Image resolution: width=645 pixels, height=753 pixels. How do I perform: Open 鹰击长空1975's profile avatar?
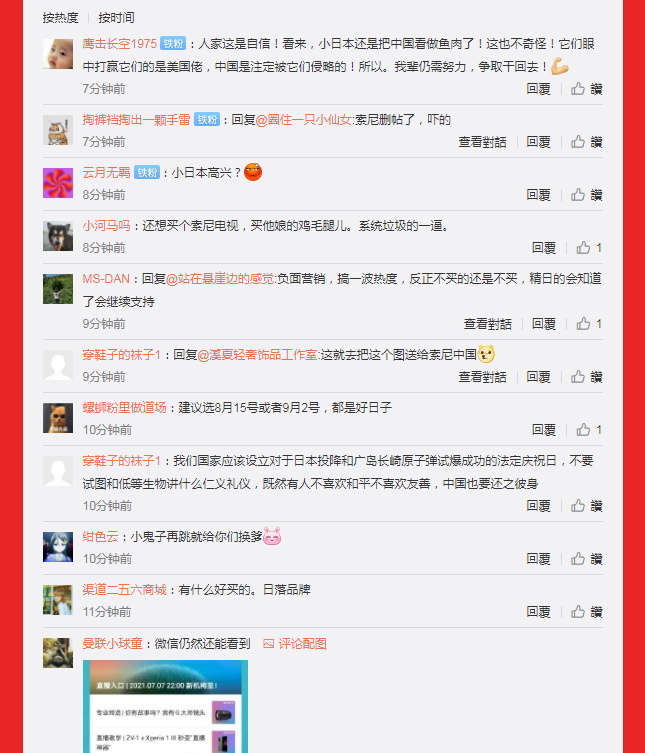[58, 54]
